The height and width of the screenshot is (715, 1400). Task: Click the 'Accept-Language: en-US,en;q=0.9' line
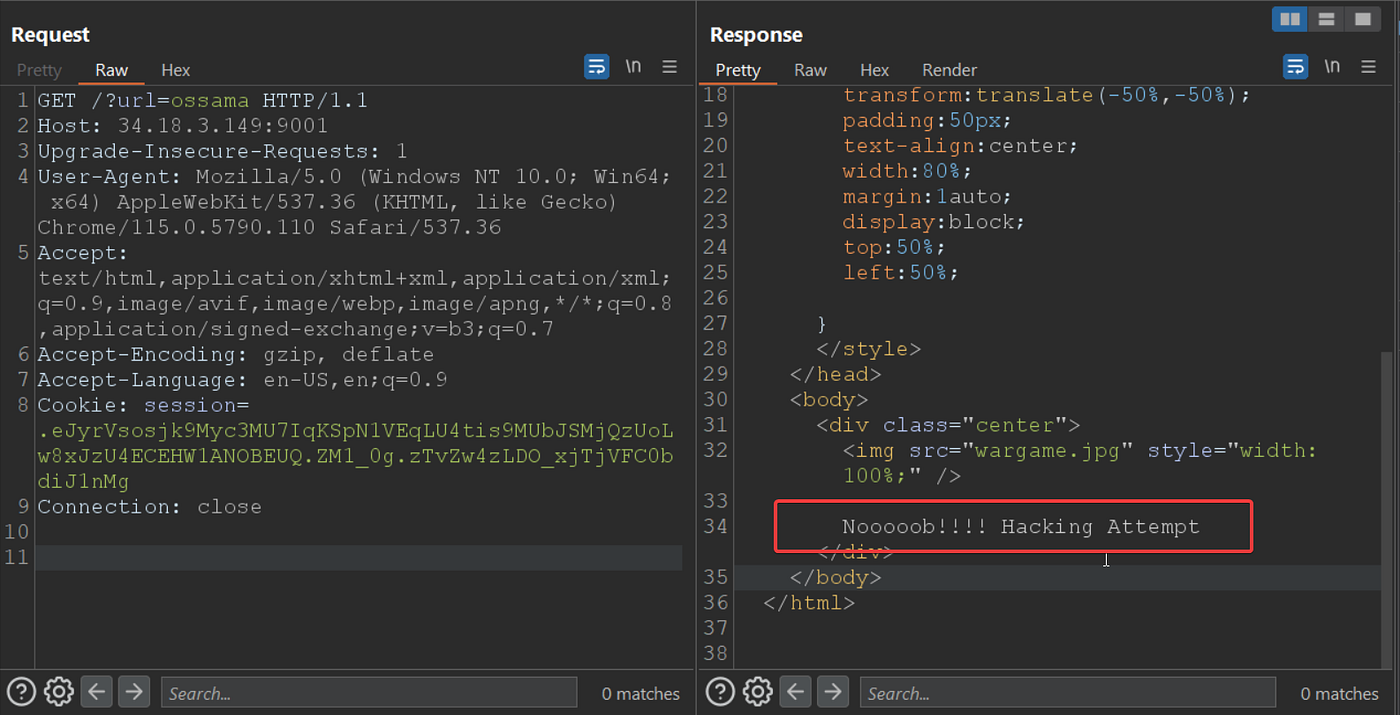click(242, 380)
